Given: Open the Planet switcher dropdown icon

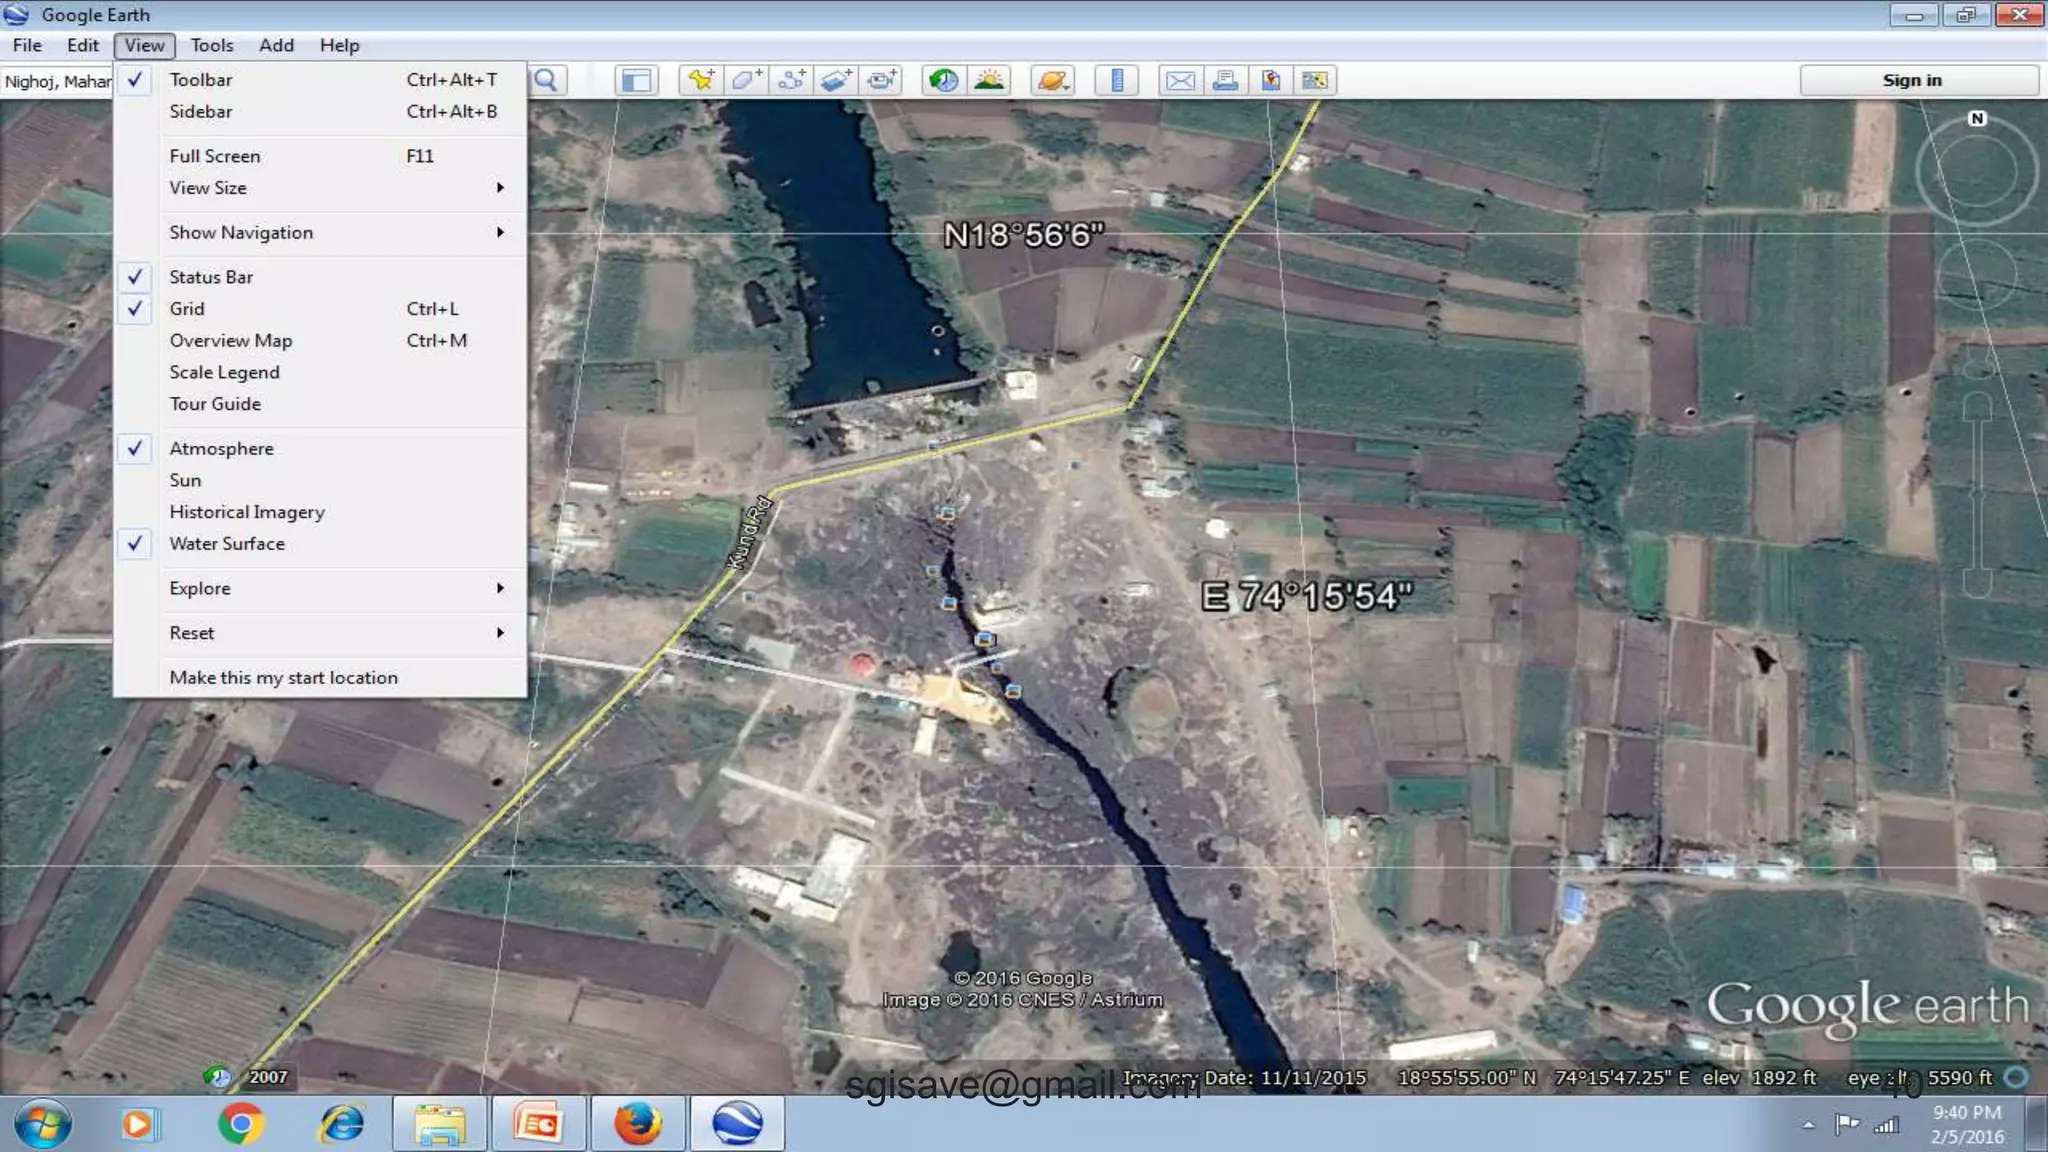Looking at the screenshot, I should tap(1053, 80).
